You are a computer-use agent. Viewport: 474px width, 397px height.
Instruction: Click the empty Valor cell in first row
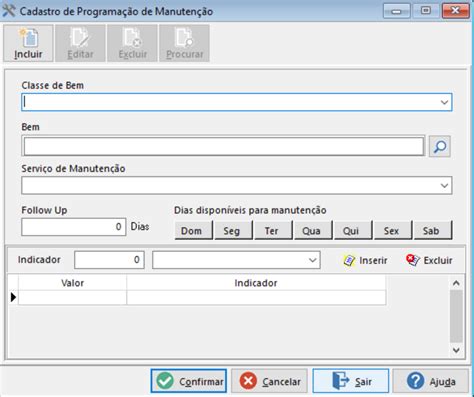pyautogui.click(x=72, y=297)
